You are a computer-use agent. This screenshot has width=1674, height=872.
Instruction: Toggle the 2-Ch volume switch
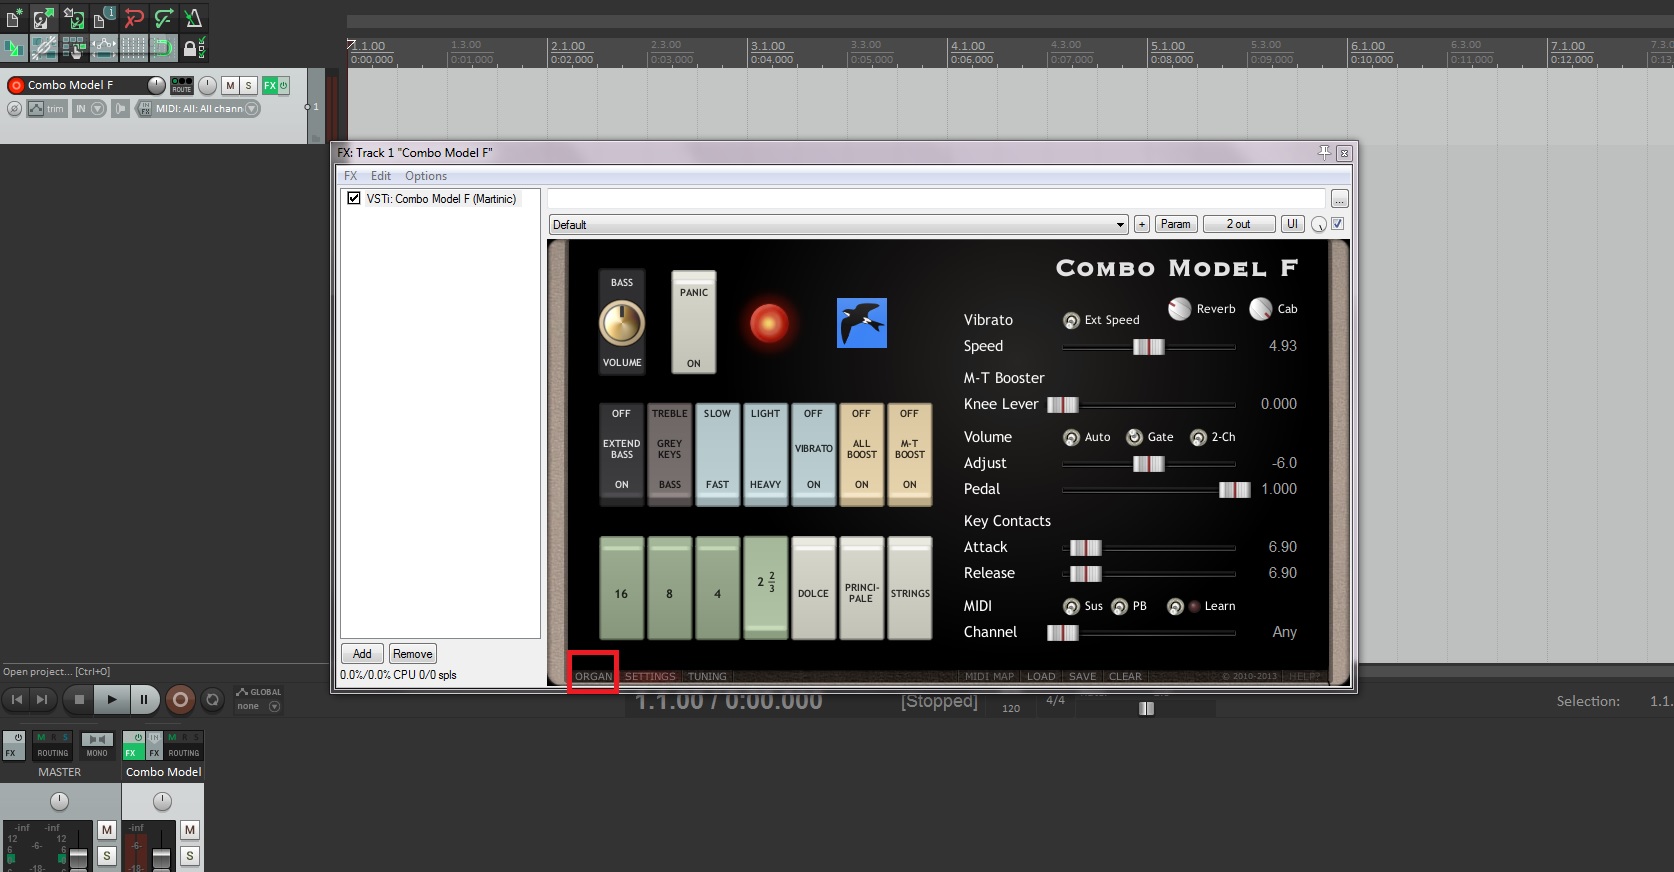(1198, 437)
